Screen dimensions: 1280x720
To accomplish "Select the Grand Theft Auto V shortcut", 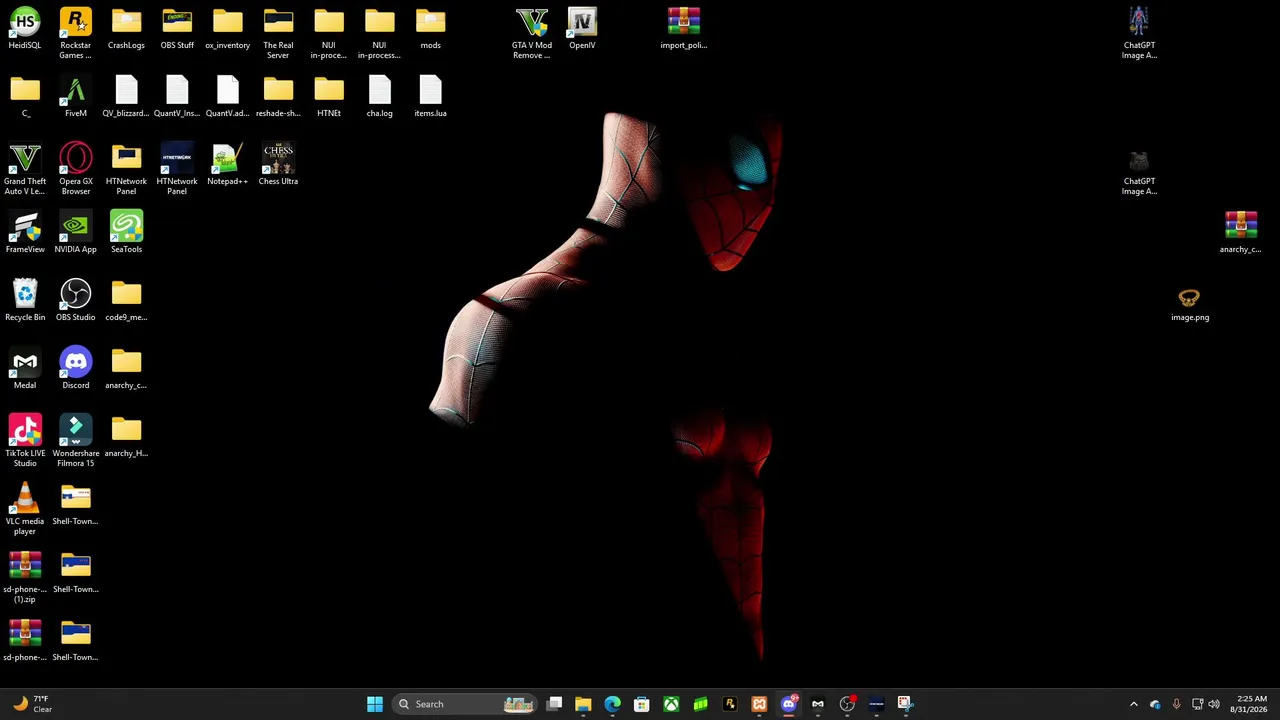I will pos(25,169).
